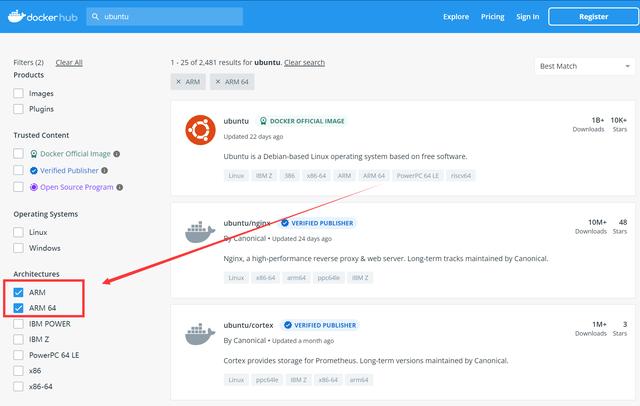Click the ubuntu/nginx Verified Publisher badge
Image resolution: width=640 pixels, height=406 pixels.
pos(318,223)
